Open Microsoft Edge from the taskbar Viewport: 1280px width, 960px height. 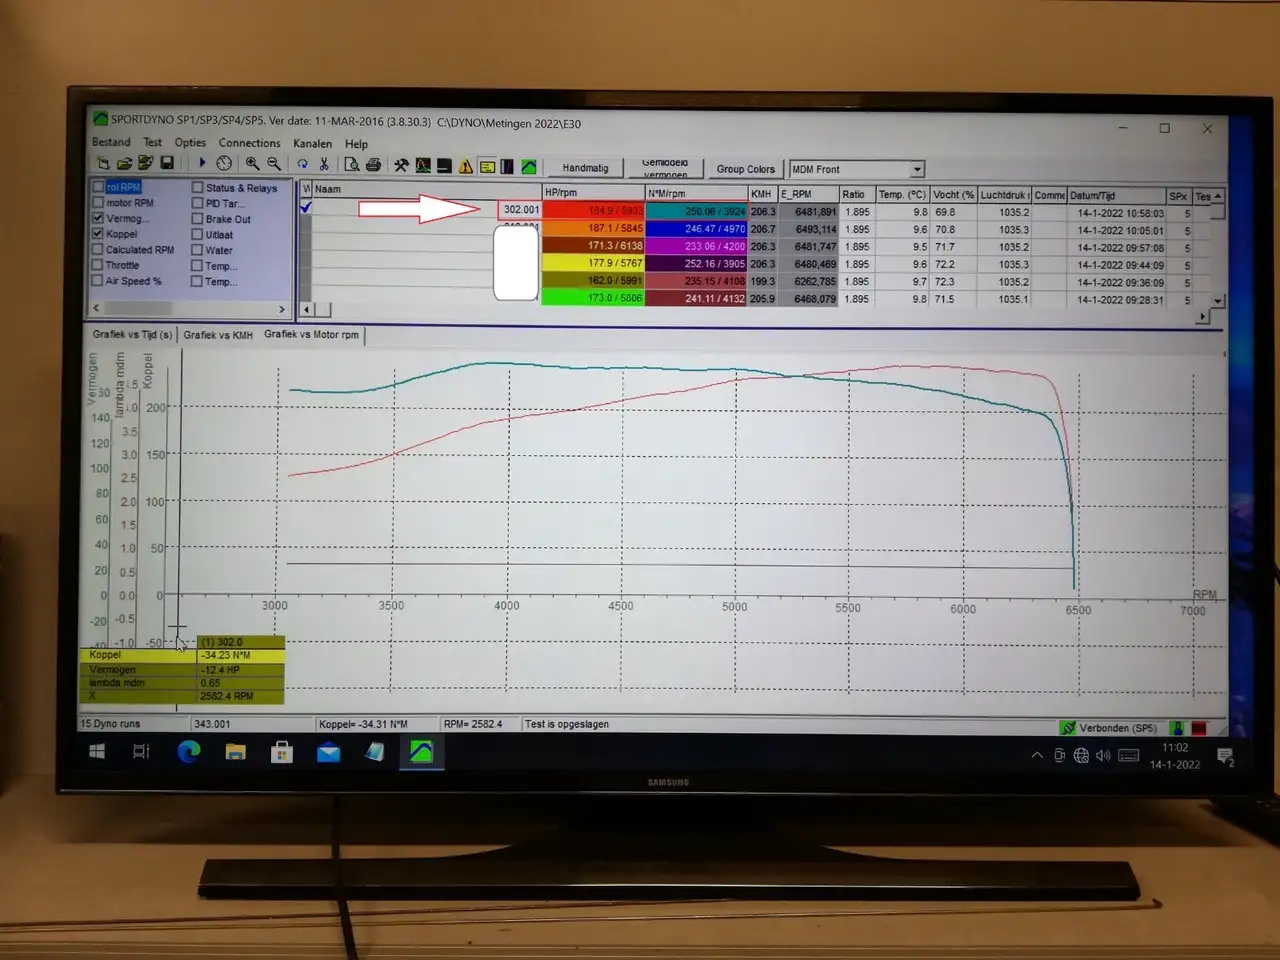click(x=188, y=752)
